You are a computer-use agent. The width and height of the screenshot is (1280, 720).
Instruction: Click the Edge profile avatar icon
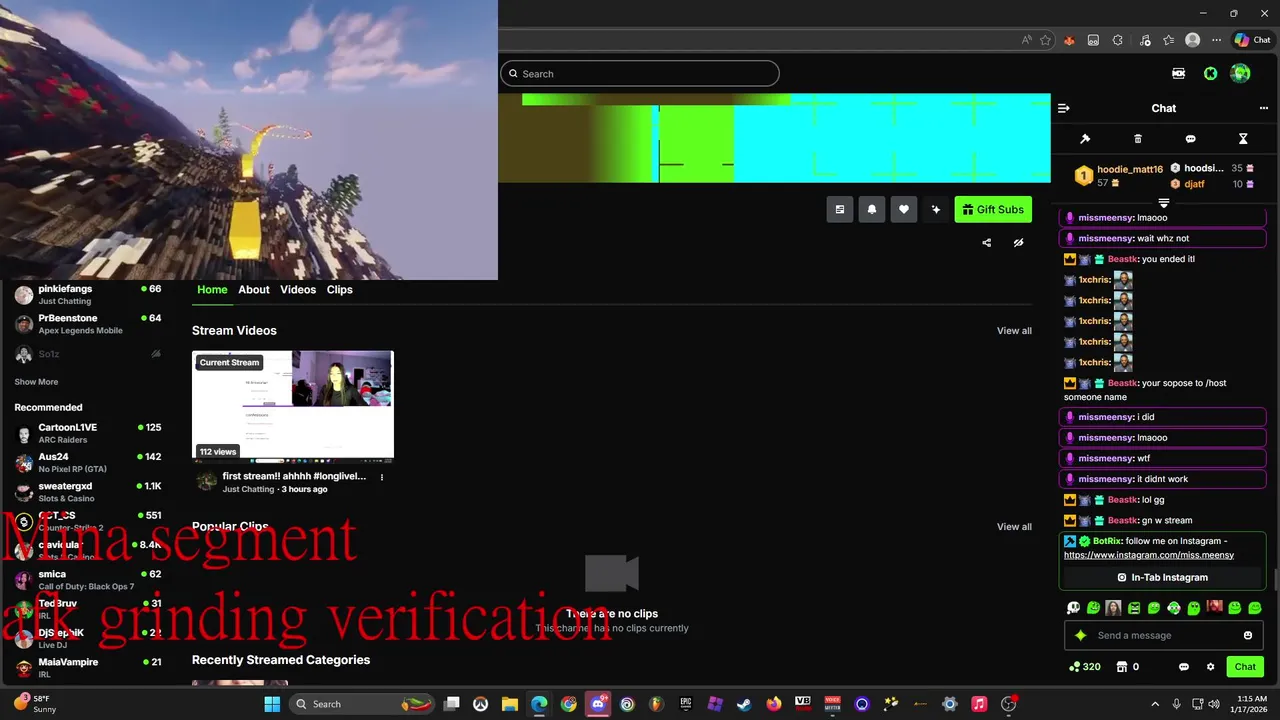[1192, 40]
